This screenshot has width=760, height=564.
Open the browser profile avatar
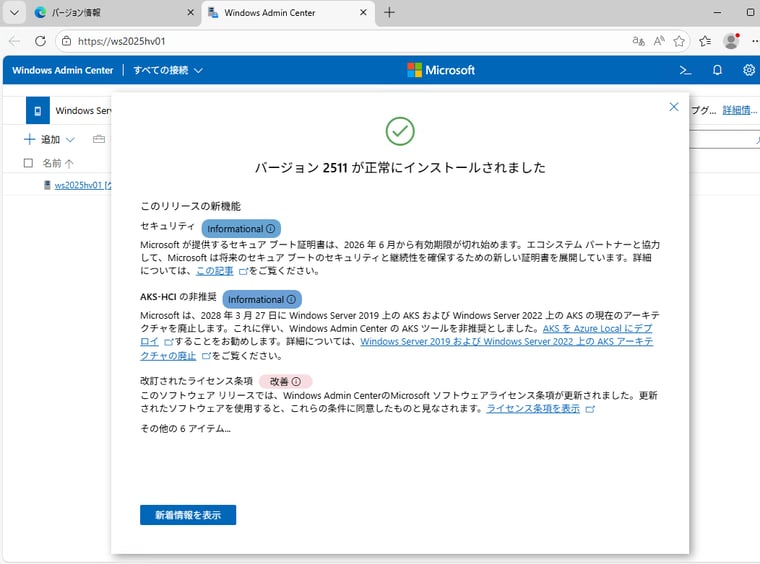[x=731, y=41]
